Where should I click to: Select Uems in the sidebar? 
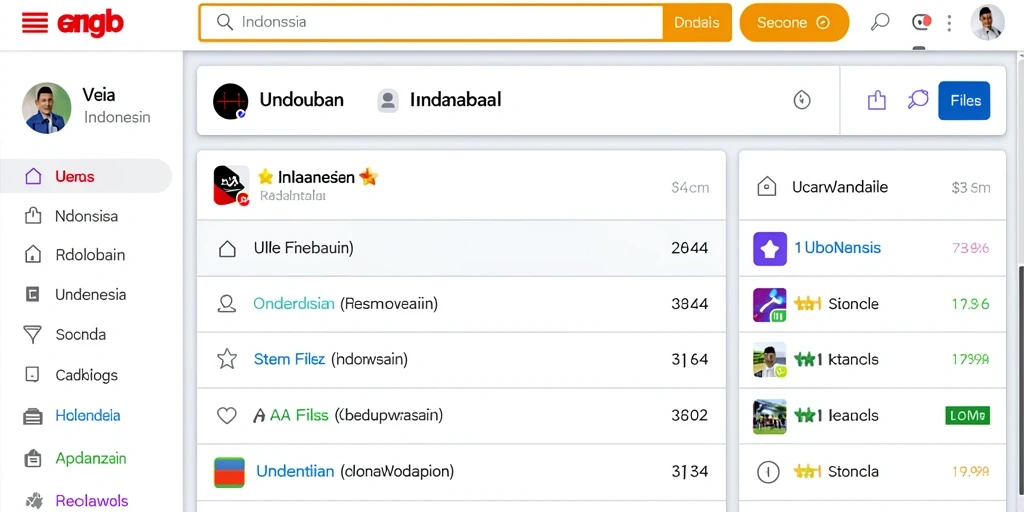coord(86,176)
